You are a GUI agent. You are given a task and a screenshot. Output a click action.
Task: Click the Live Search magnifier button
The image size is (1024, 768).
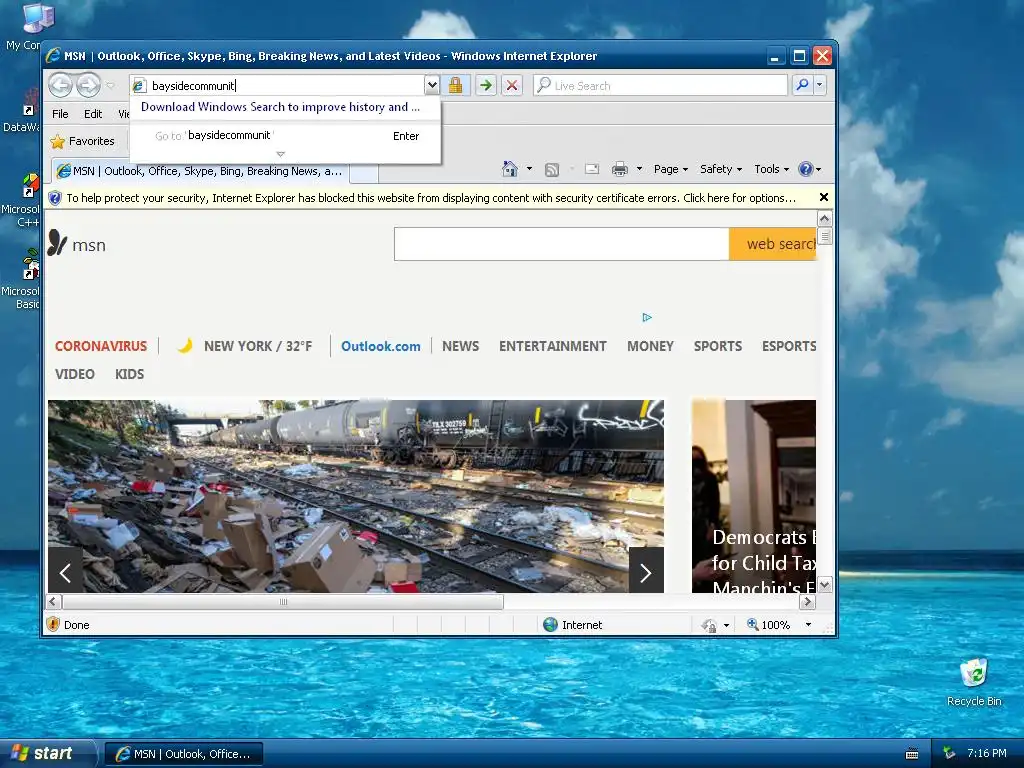[802, 85]
